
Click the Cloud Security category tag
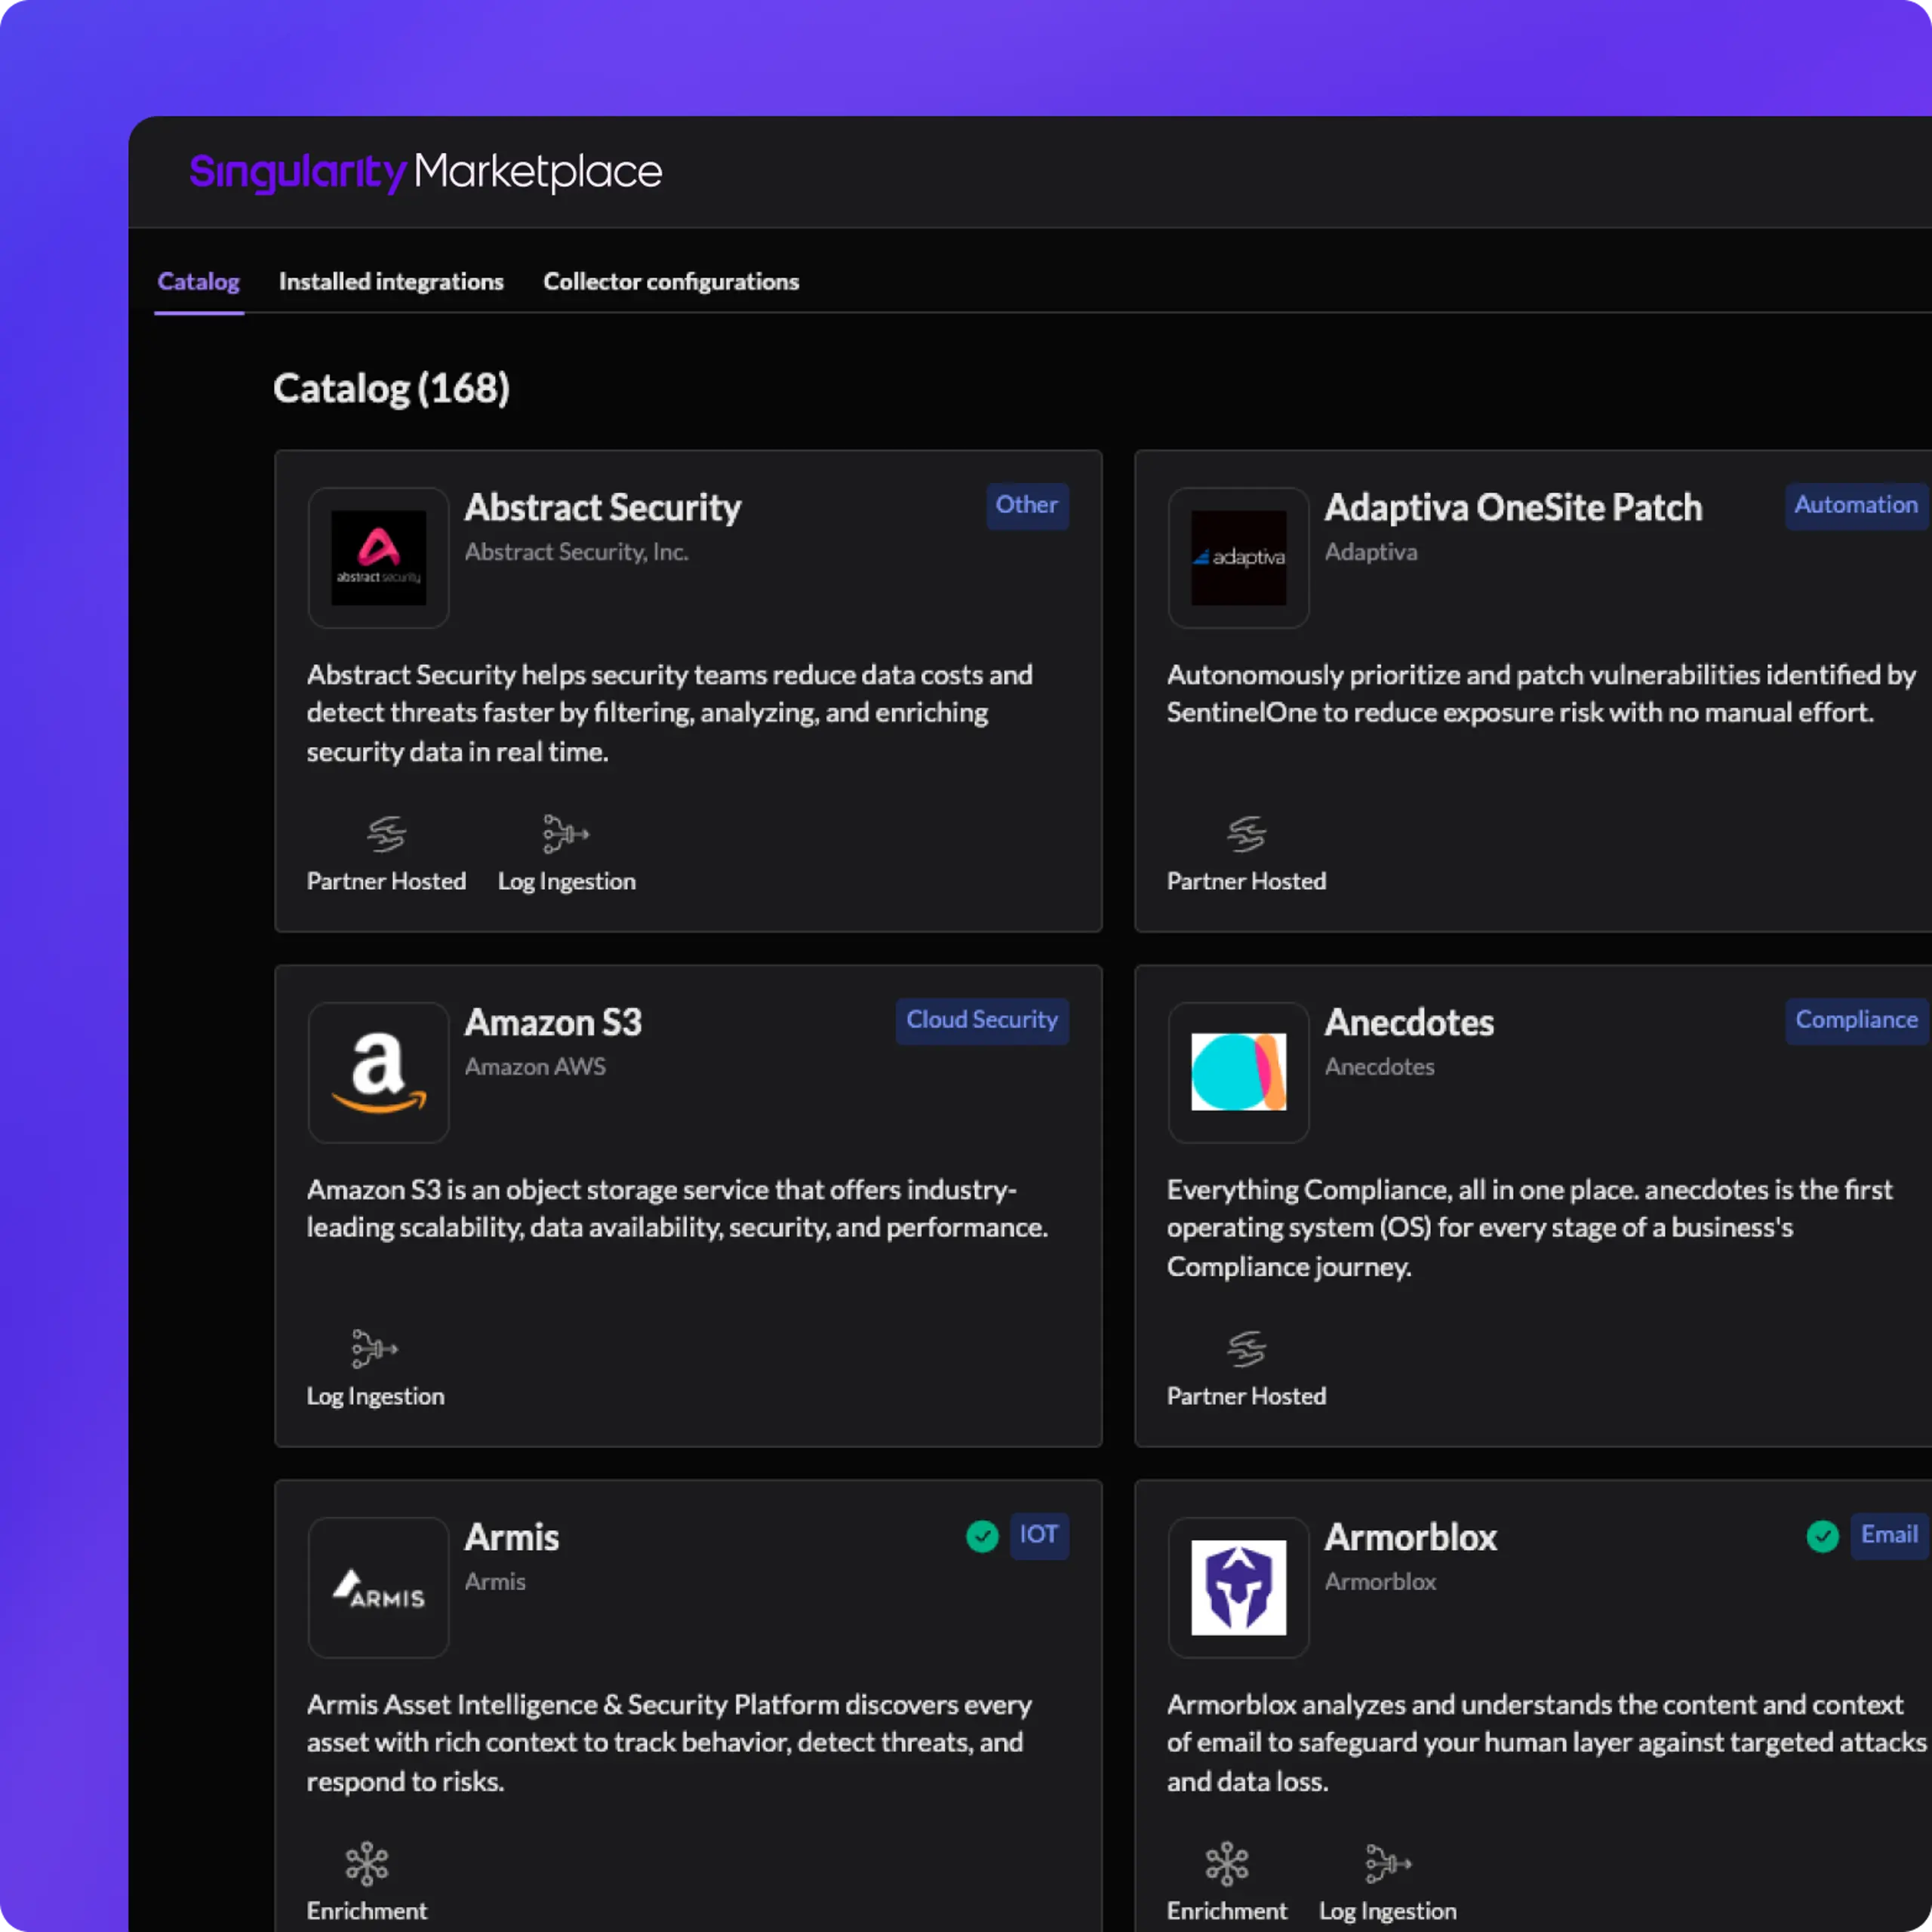click(982, 1021)
